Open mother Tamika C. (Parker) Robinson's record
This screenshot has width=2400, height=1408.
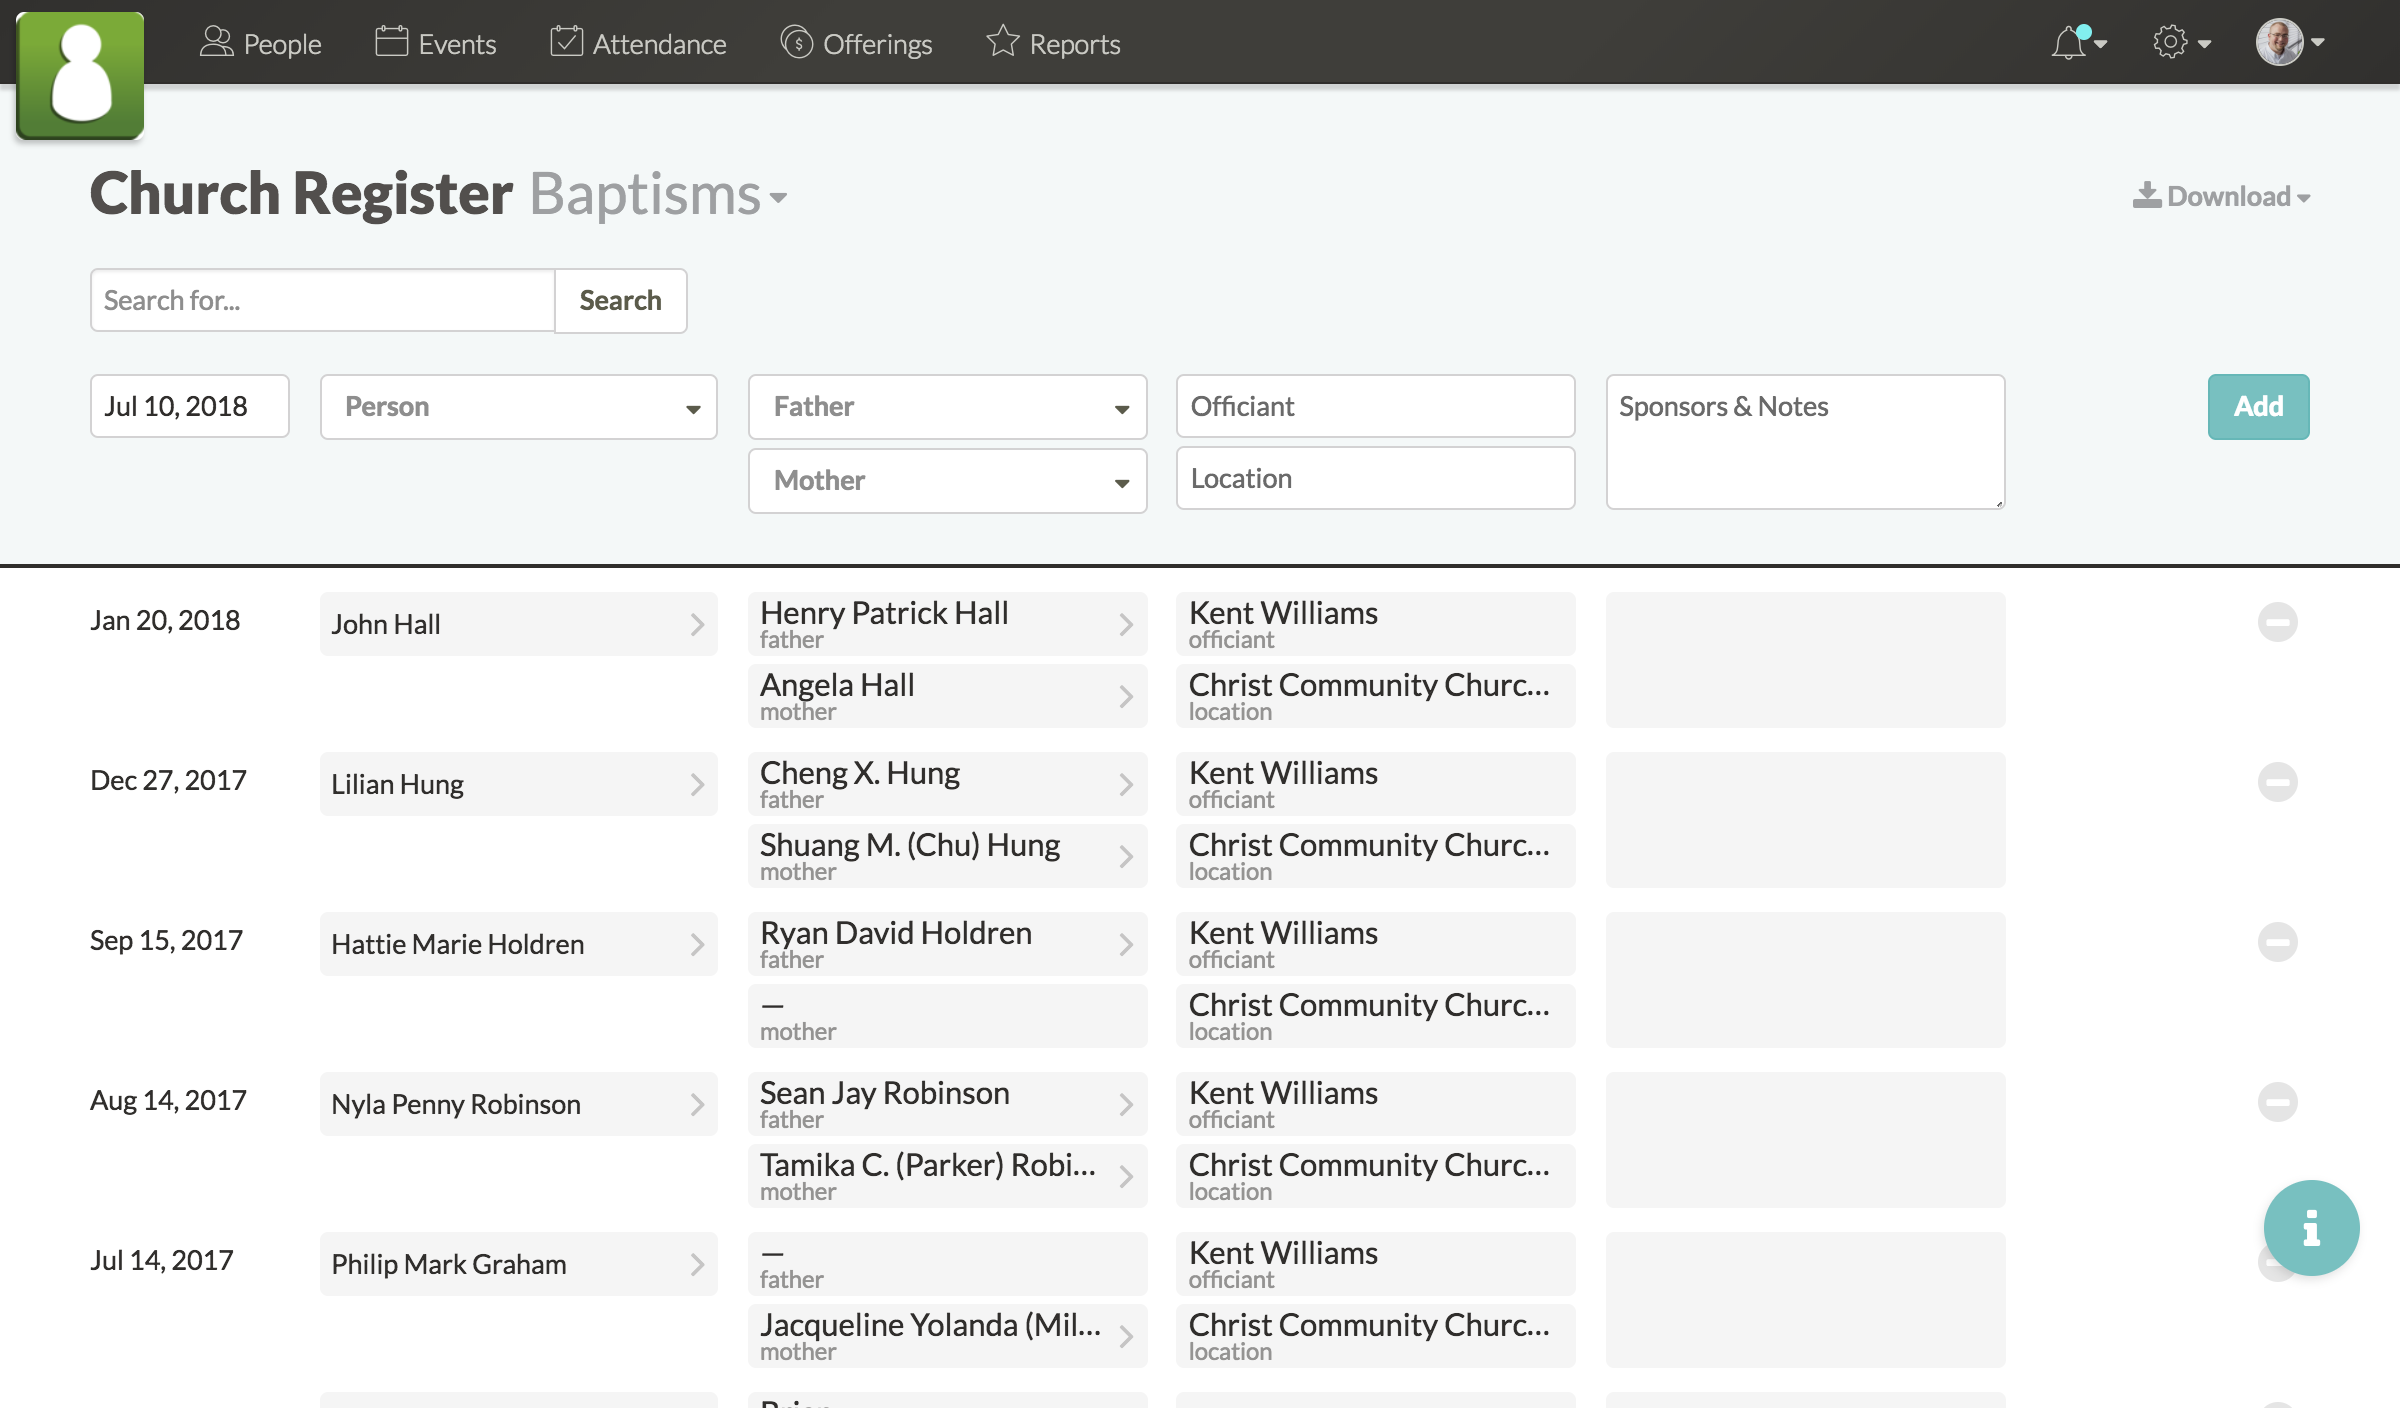947,1176
